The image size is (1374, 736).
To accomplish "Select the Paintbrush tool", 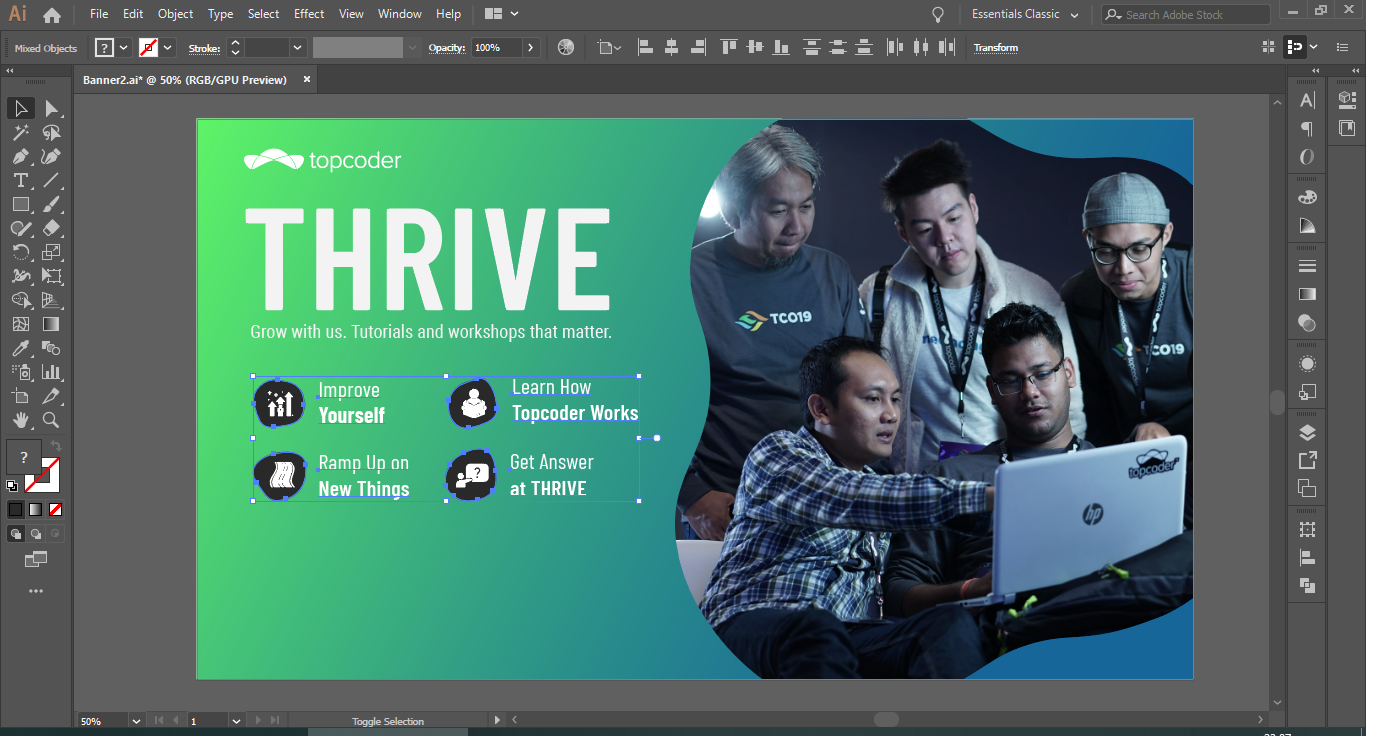I will 52,204.
